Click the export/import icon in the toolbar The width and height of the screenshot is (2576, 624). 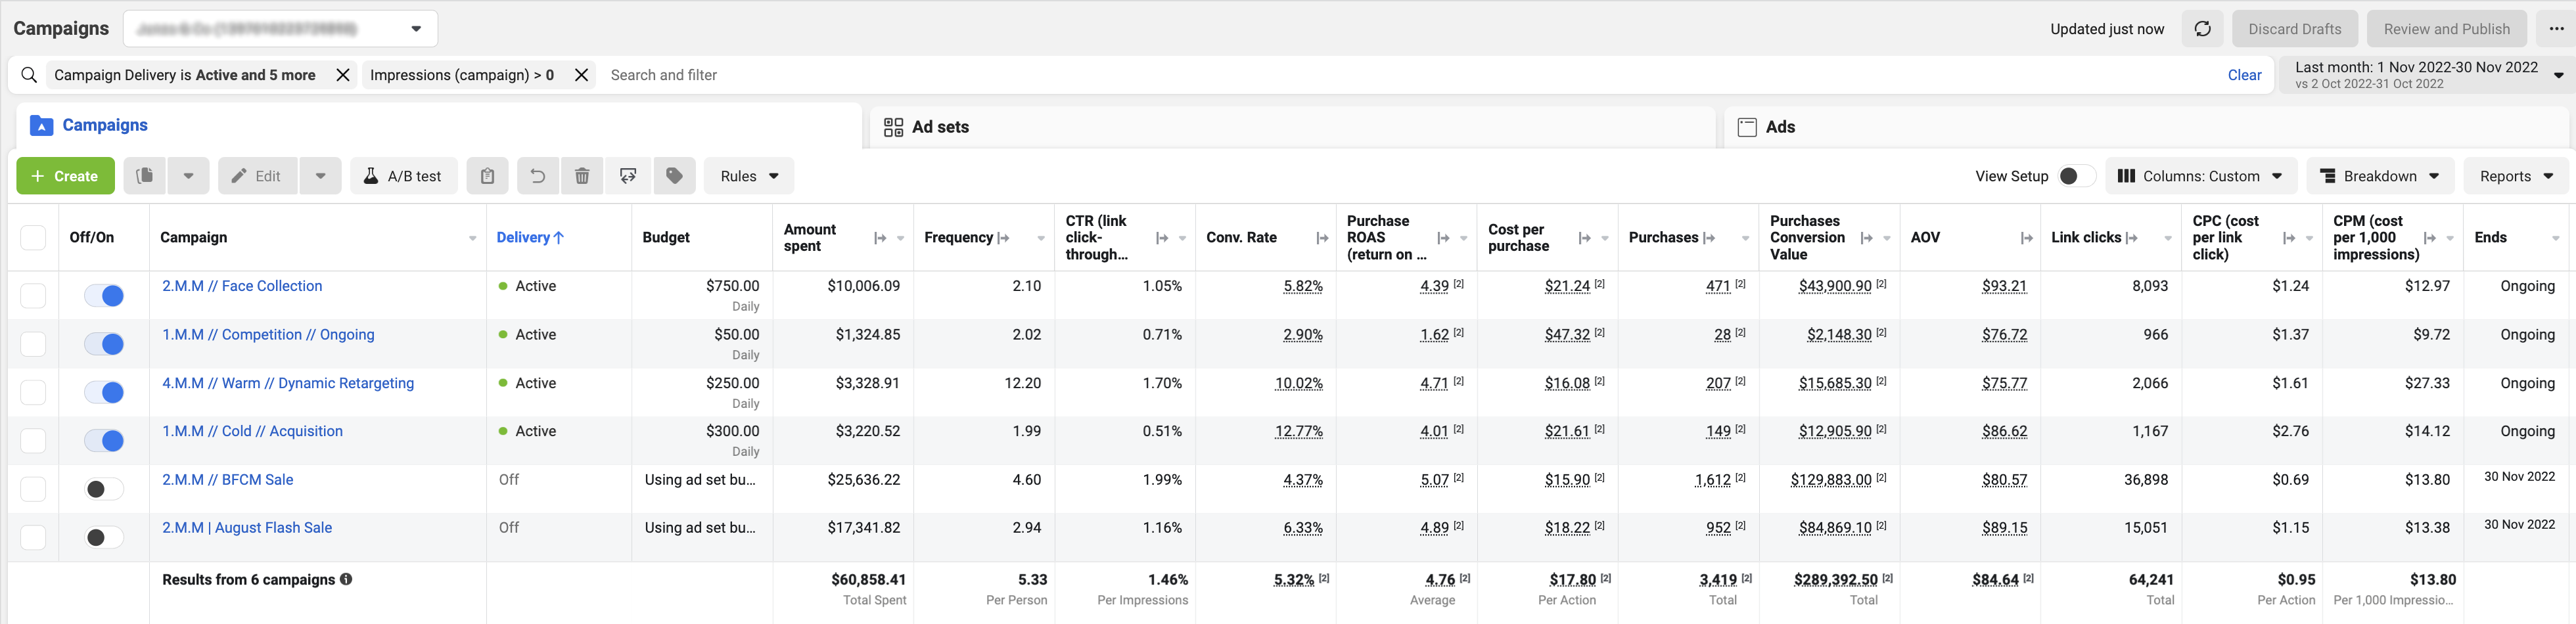[628, 176]
